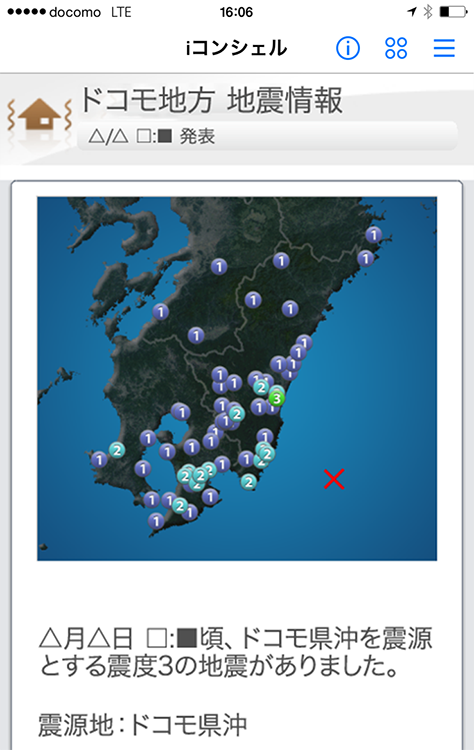The width and height of the screenshot is (474, 750).
Task: Open the four-circle grid menu icon
Action: pos(396,48)
